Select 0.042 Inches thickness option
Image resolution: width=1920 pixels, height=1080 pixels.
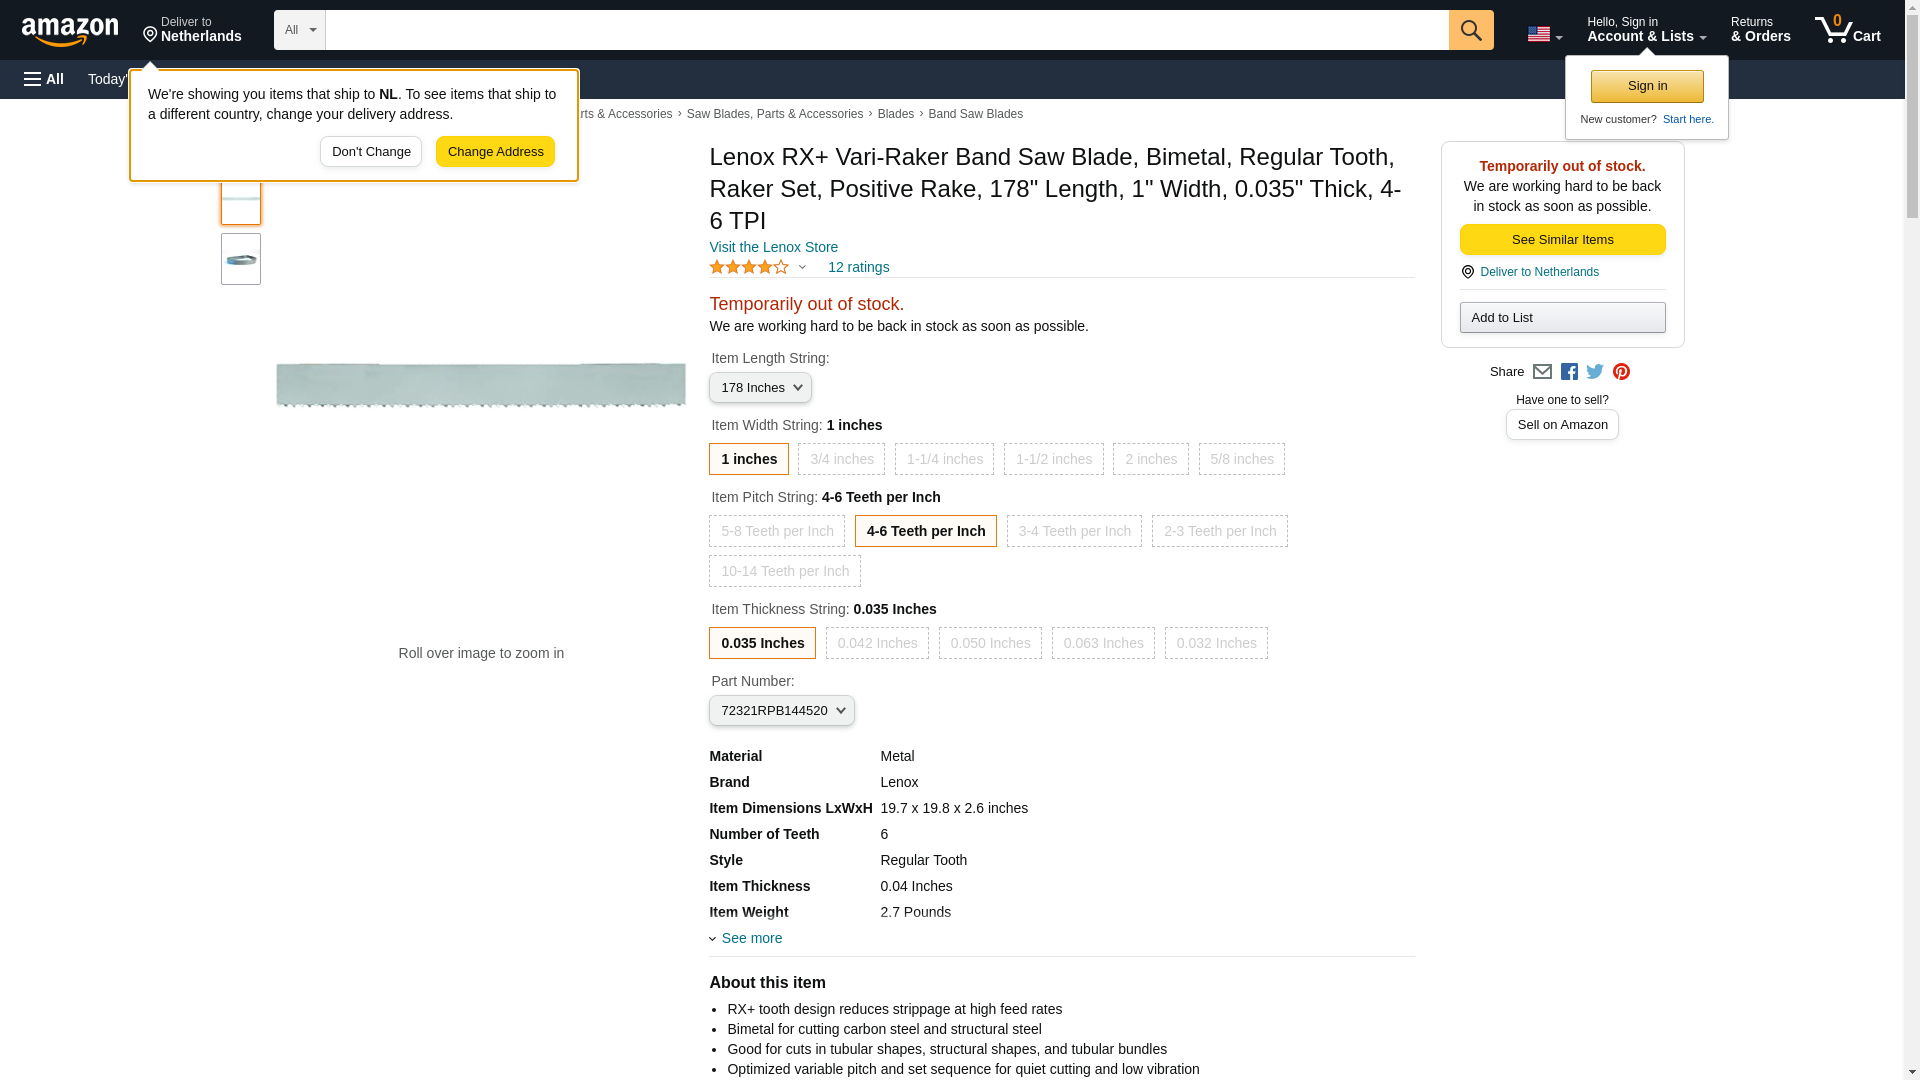click(x=877, y=644)
